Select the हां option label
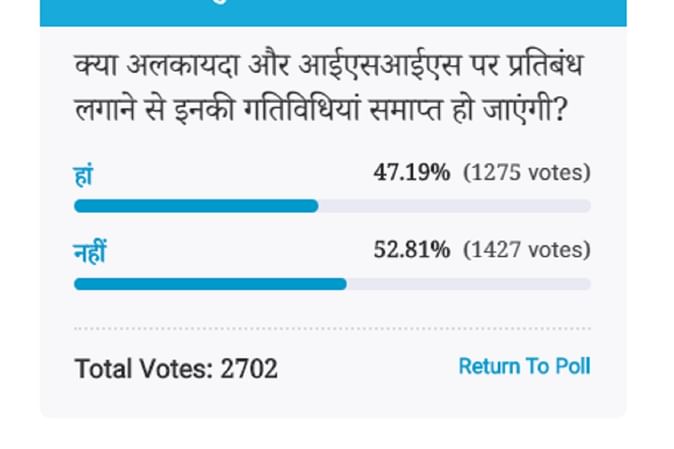This screenshot has height=449, width=674. pos(84,174)
